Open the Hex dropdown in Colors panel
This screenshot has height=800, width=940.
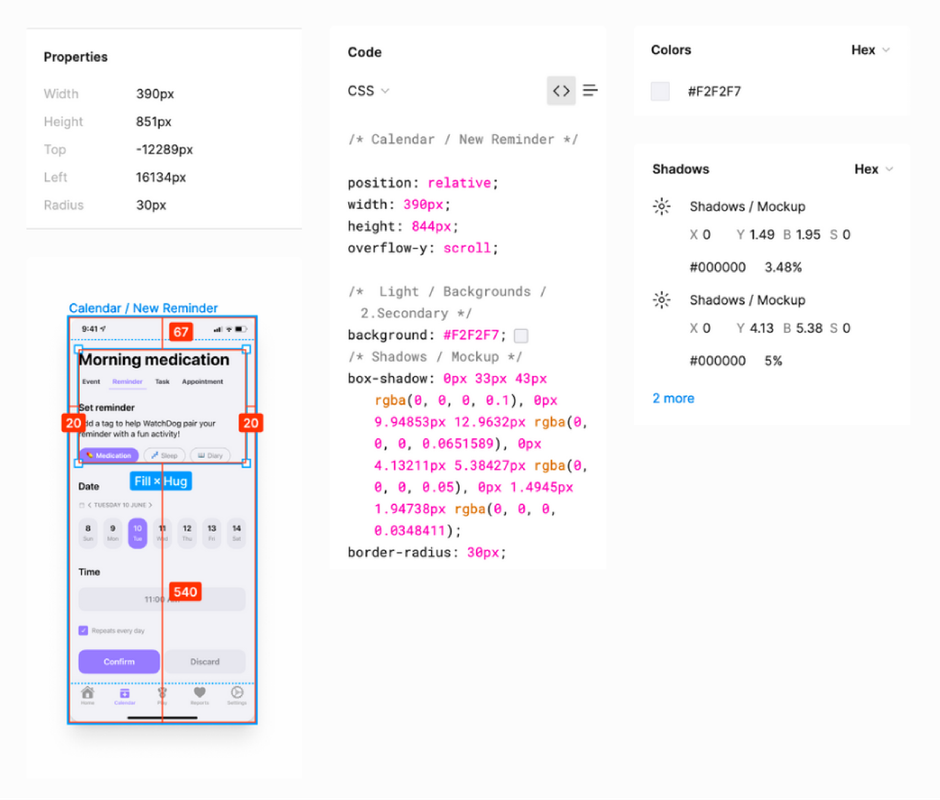[x=870, y=50]
